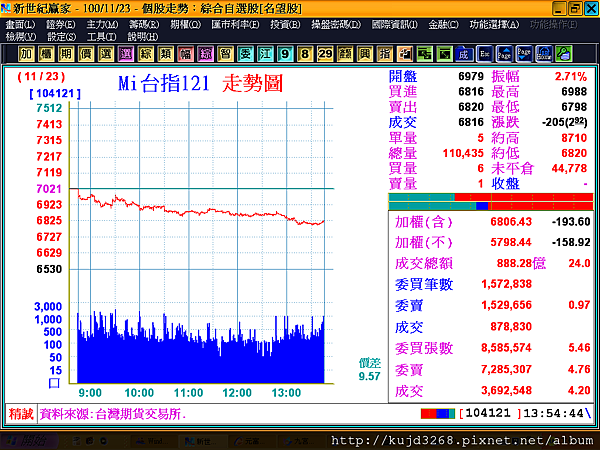Click the cyan 委 toolbar icon
This screenshot has width=600, height=450.
(x=245, y=54)
